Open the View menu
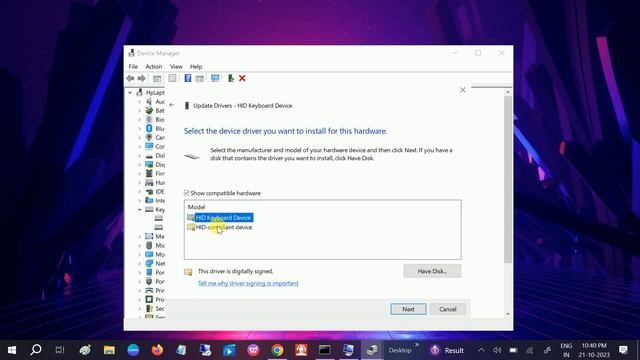This screenshot has width=640, height=360. [176, 67]
